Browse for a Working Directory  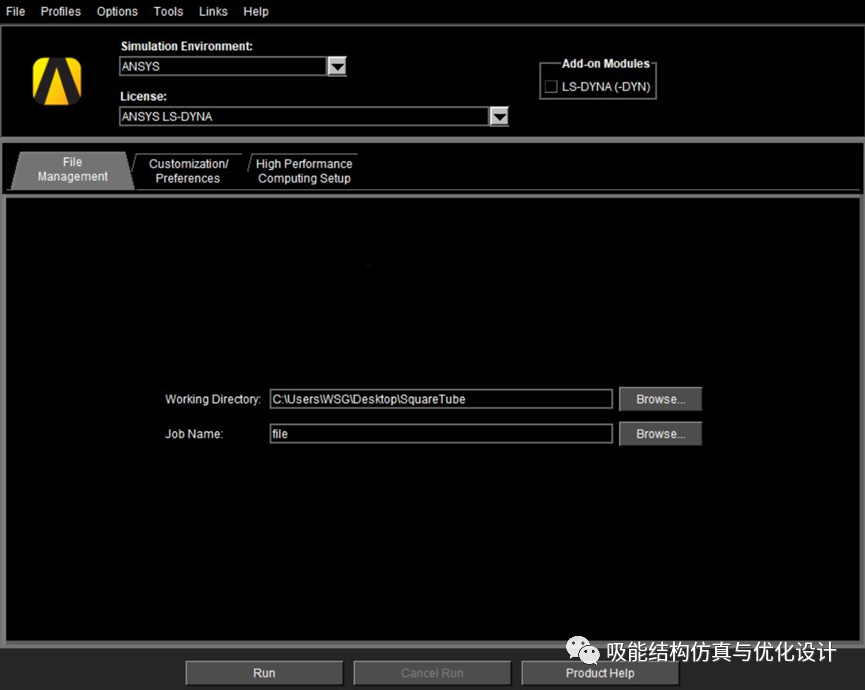(660, 398)
